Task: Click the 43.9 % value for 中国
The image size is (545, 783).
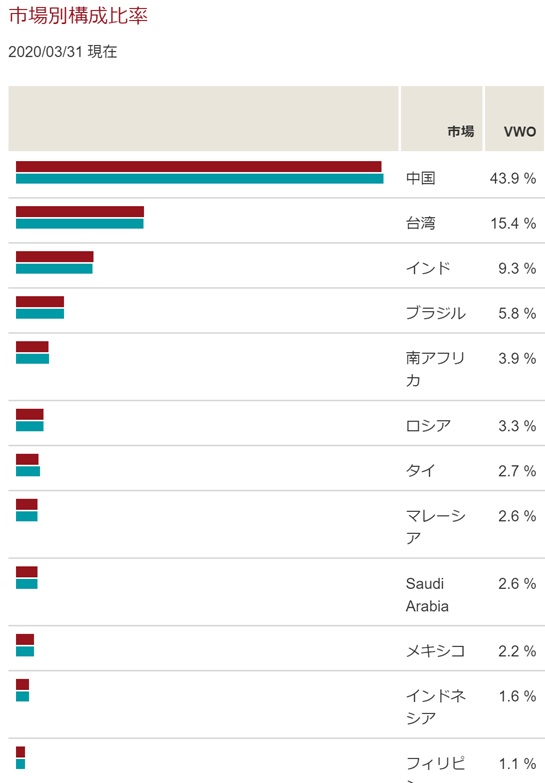Action: coord(513,178)
